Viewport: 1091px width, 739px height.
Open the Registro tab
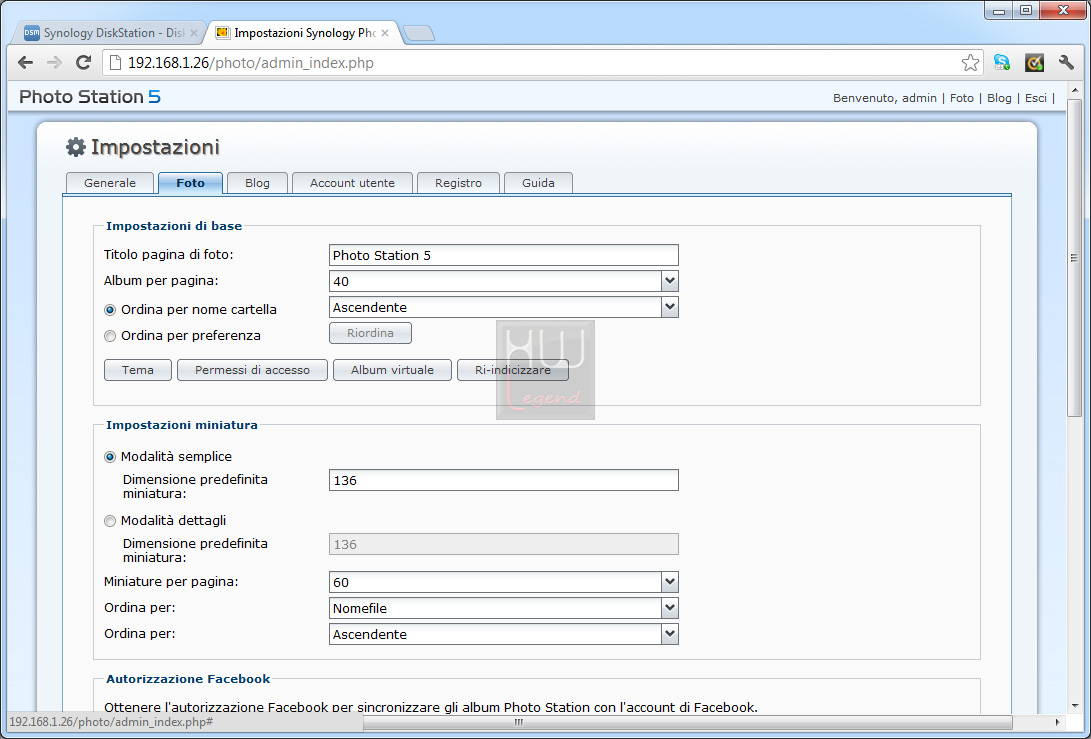pos(459,183)
